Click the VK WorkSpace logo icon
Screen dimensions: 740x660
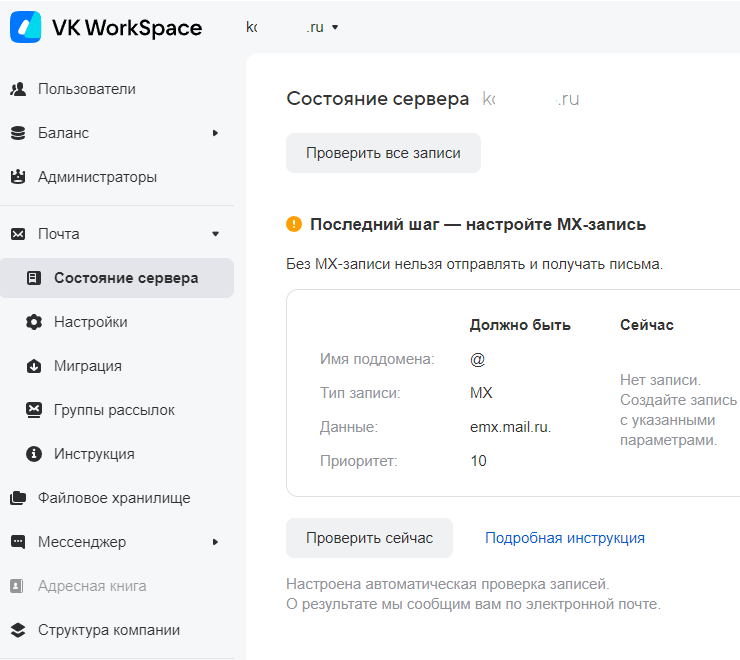pos(26,27)
